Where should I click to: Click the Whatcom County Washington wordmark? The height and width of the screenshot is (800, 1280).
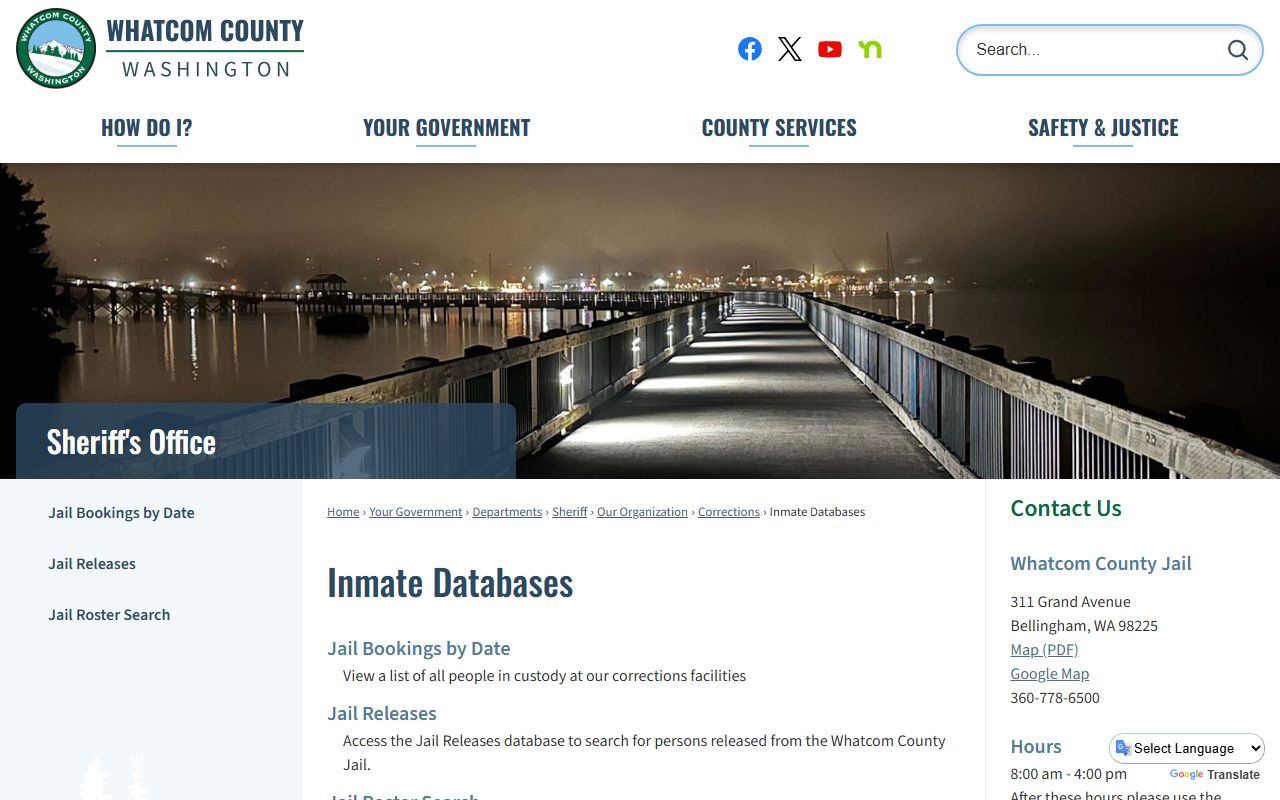(x=205, y=48)
